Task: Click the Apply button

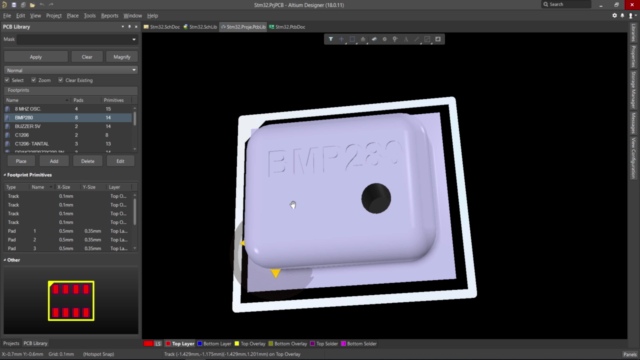Action: click(36, 57)
